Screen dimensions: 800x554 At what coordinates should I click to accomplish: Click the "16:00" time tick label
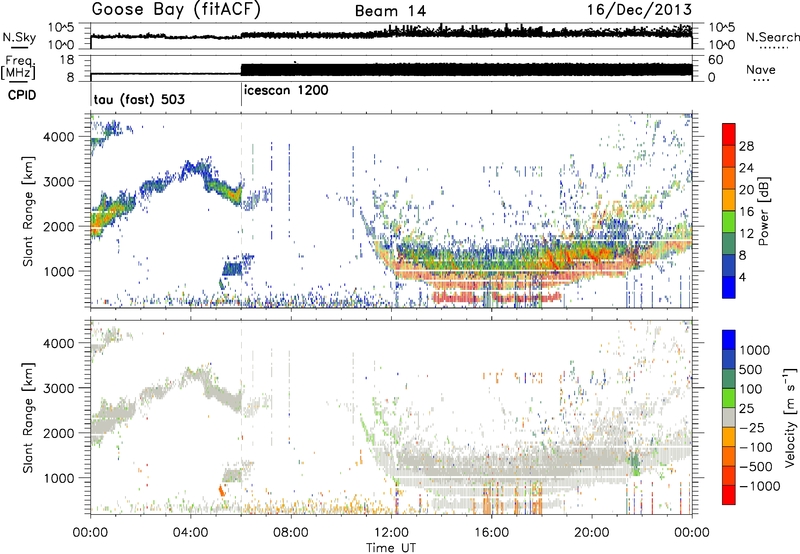pos(491,533)
